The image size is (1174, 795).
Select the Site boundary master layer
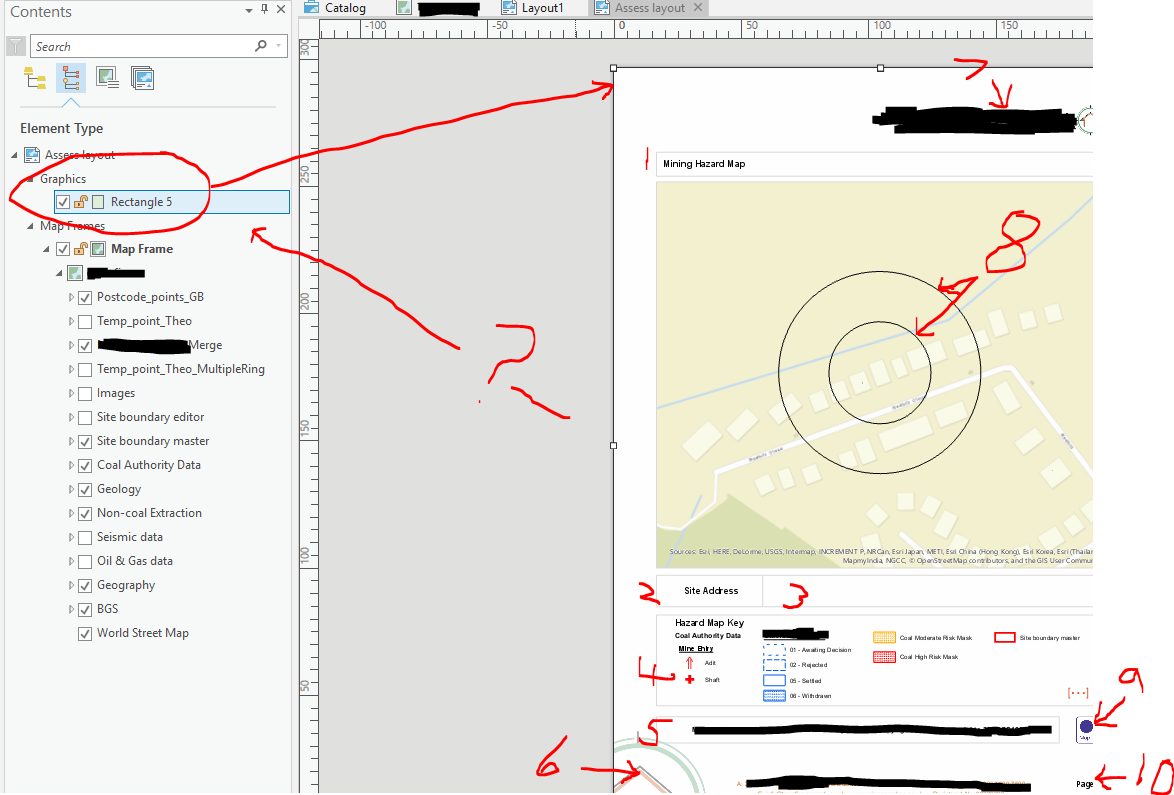click(x=153, y=441)
